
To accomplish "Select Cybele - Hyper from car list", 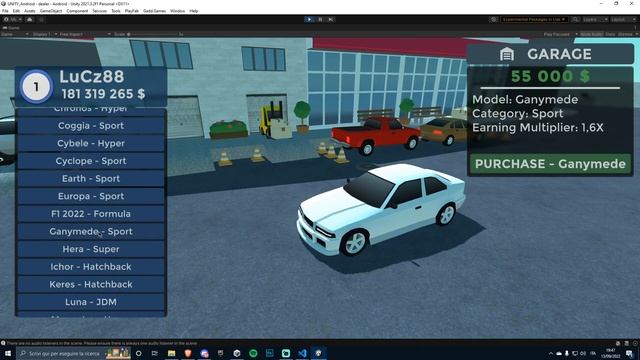I will tap(91, 143).
